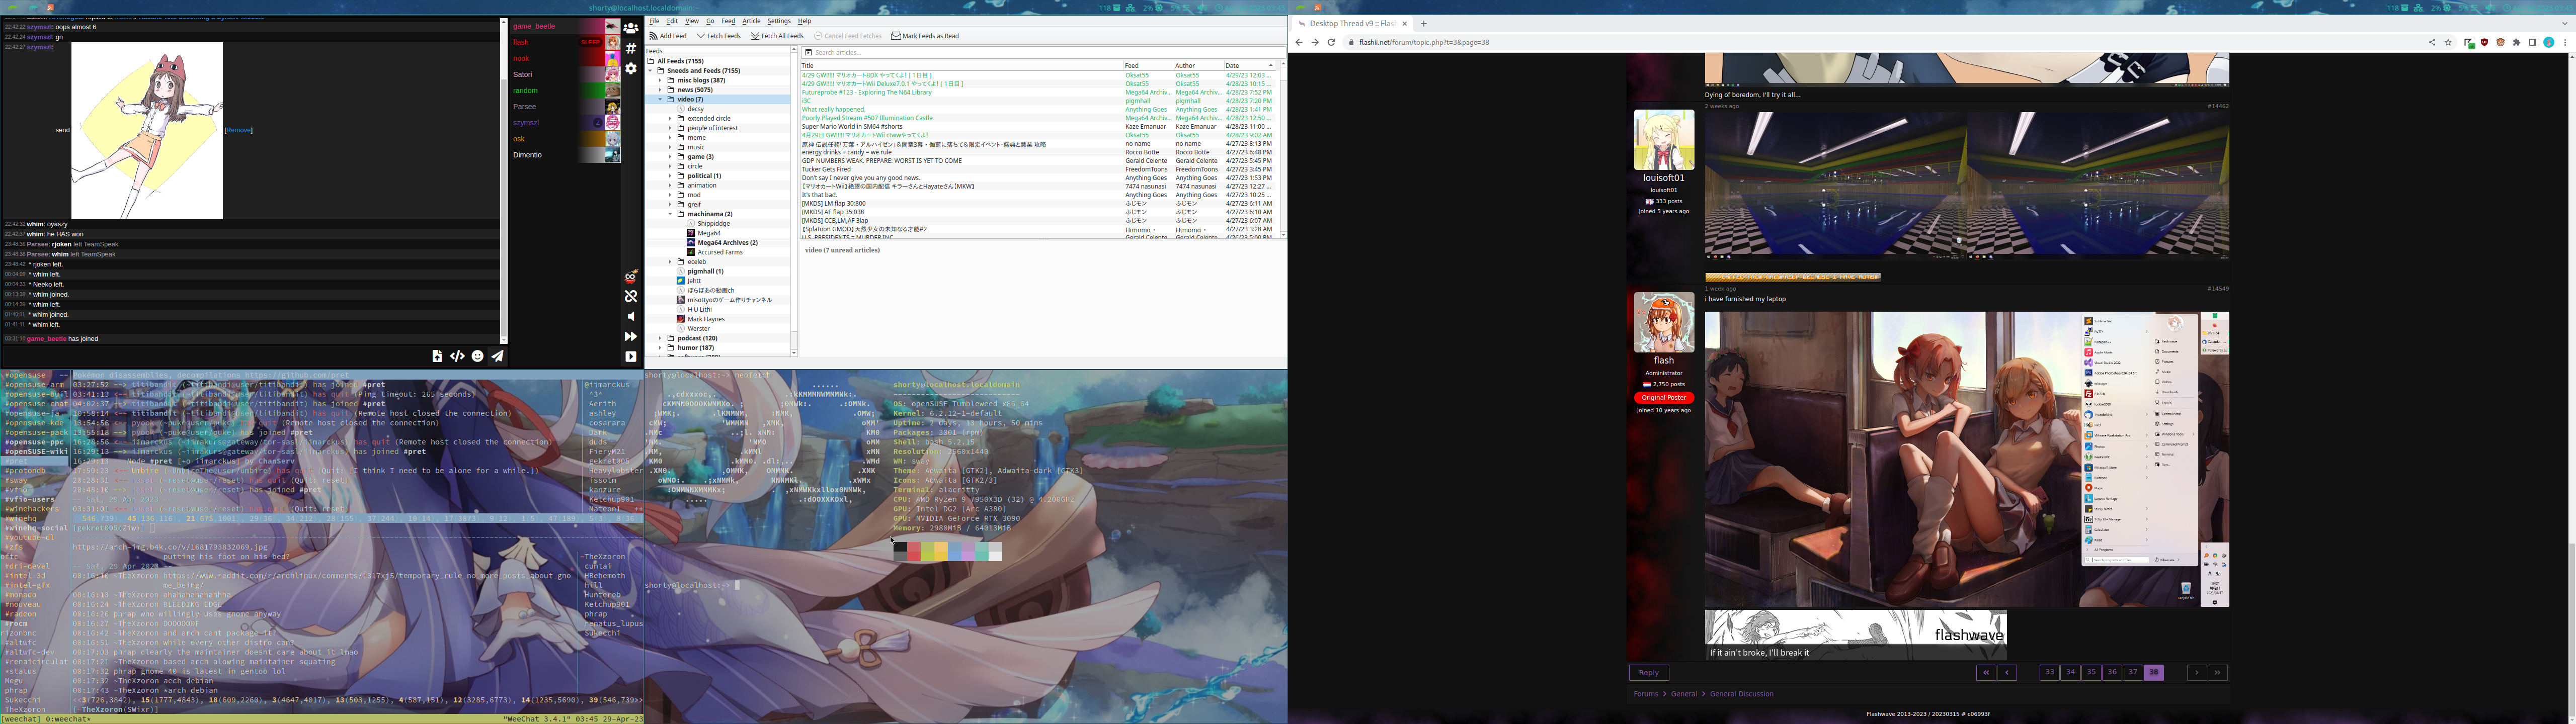Viewport: 2576px width, 724px height.
Task: Click the browser address bar URL
Action: [x=1424, y=42]
